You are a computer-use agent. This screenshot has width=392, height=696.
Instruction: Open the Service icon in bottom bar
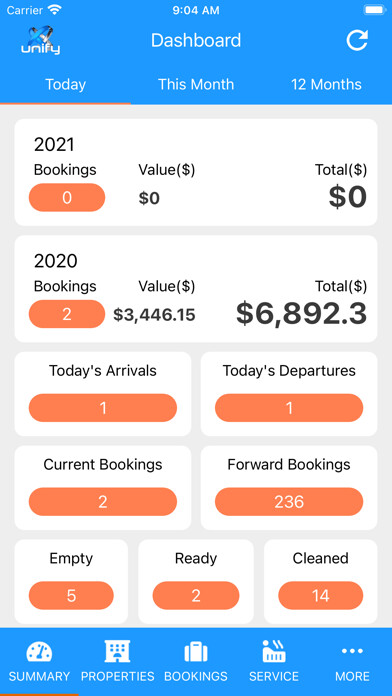(x=274, y=651)
